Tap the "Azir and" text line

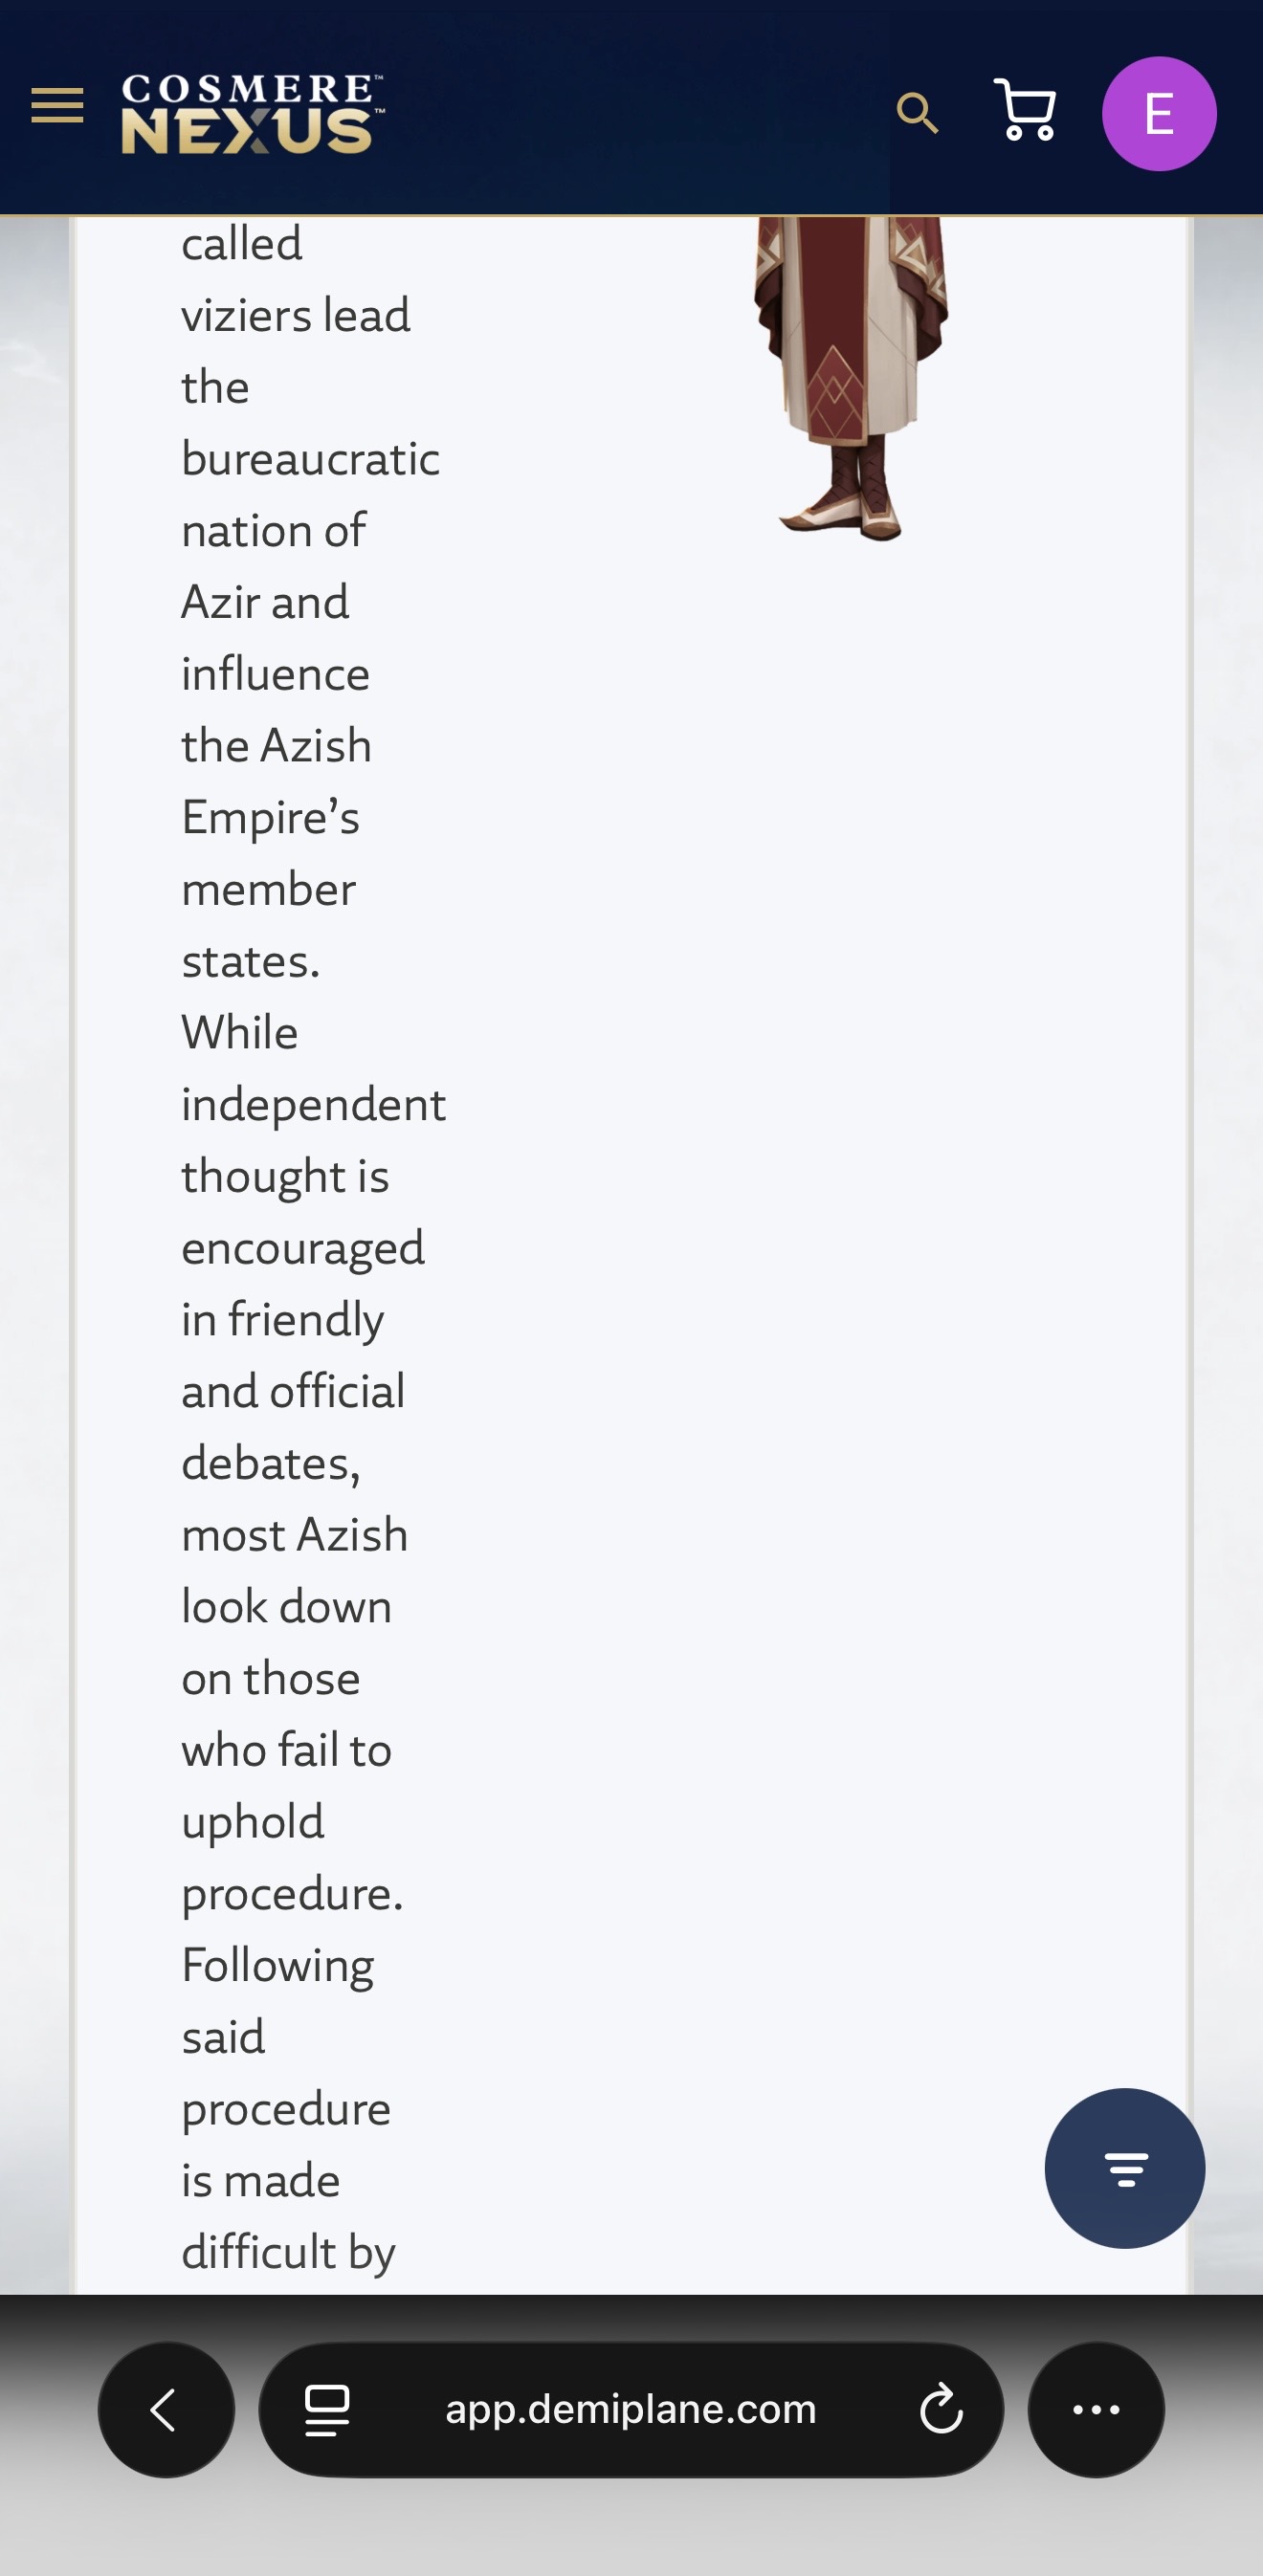(265, 602)
